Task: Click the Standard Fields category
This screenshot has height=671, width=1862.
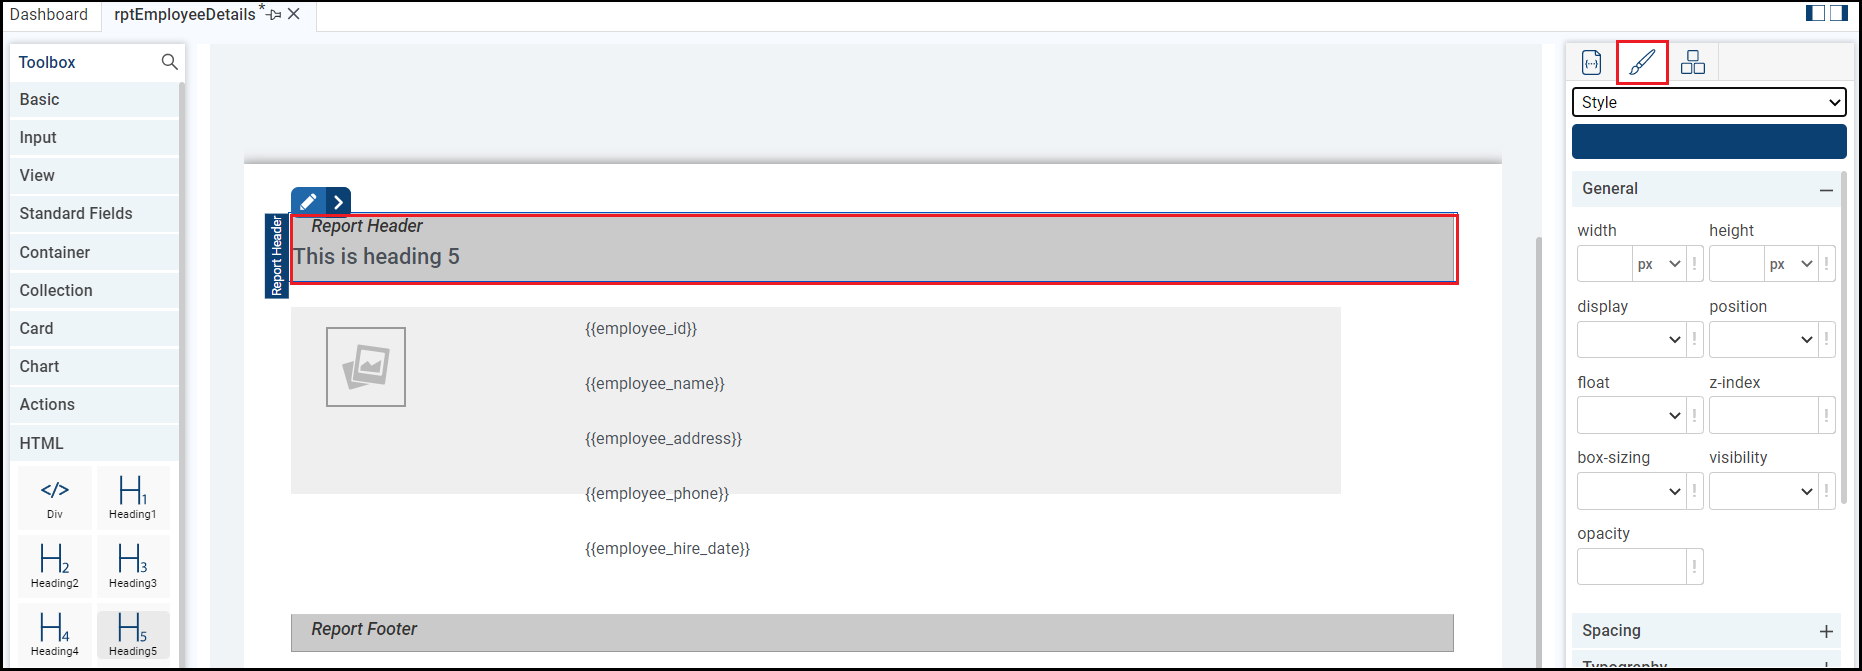Action: pos(76,213)
